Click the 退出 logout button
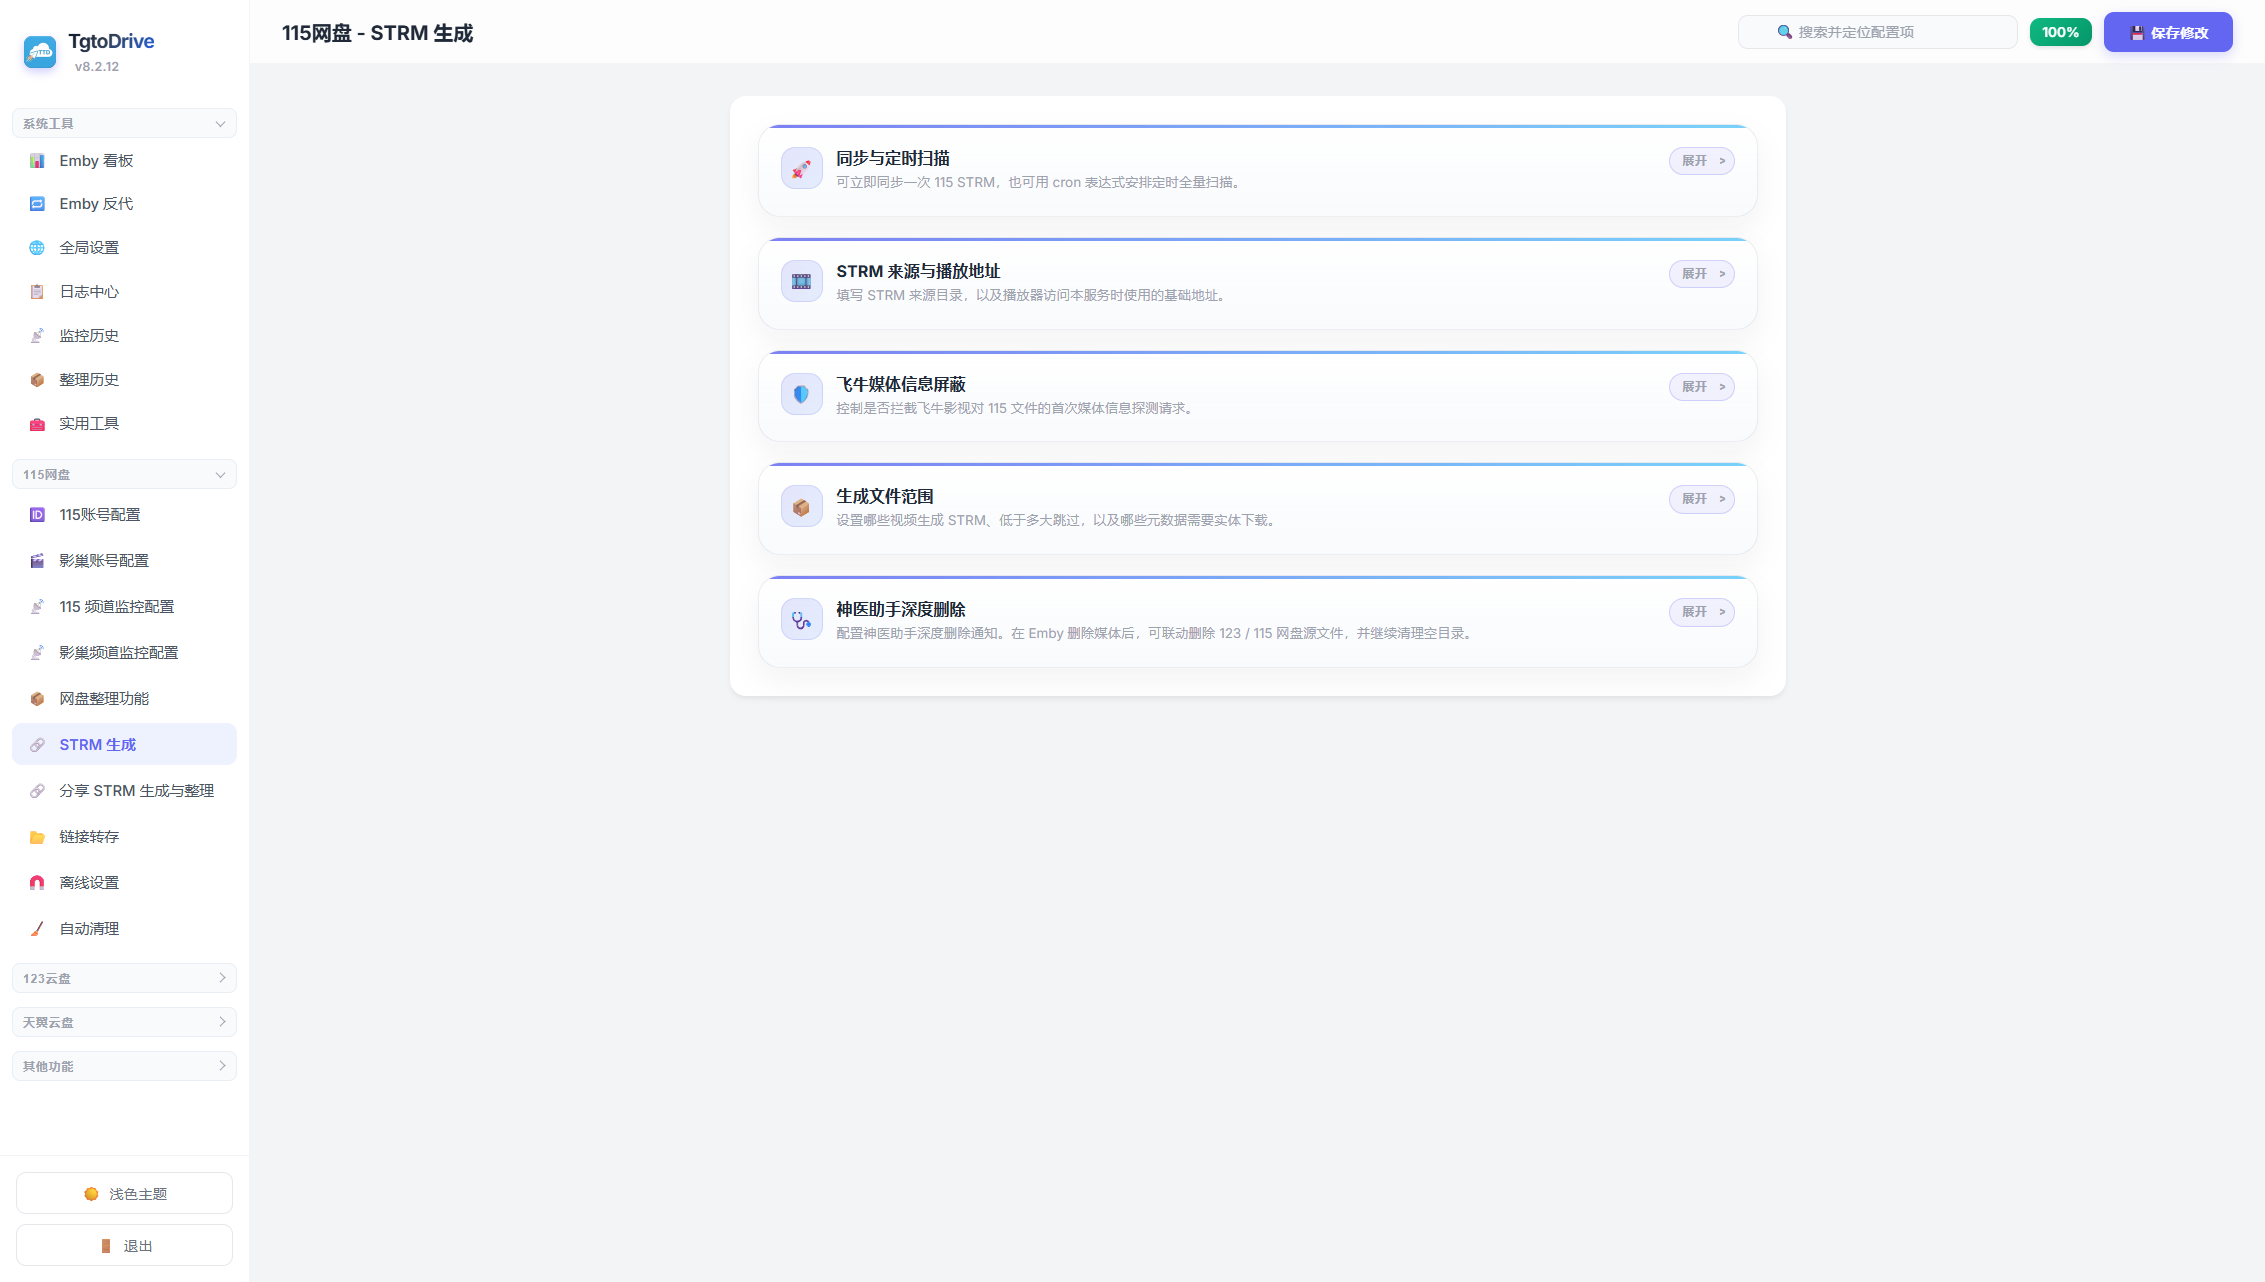This screenshot has width=2265, height=1282. click(124, 1245)
